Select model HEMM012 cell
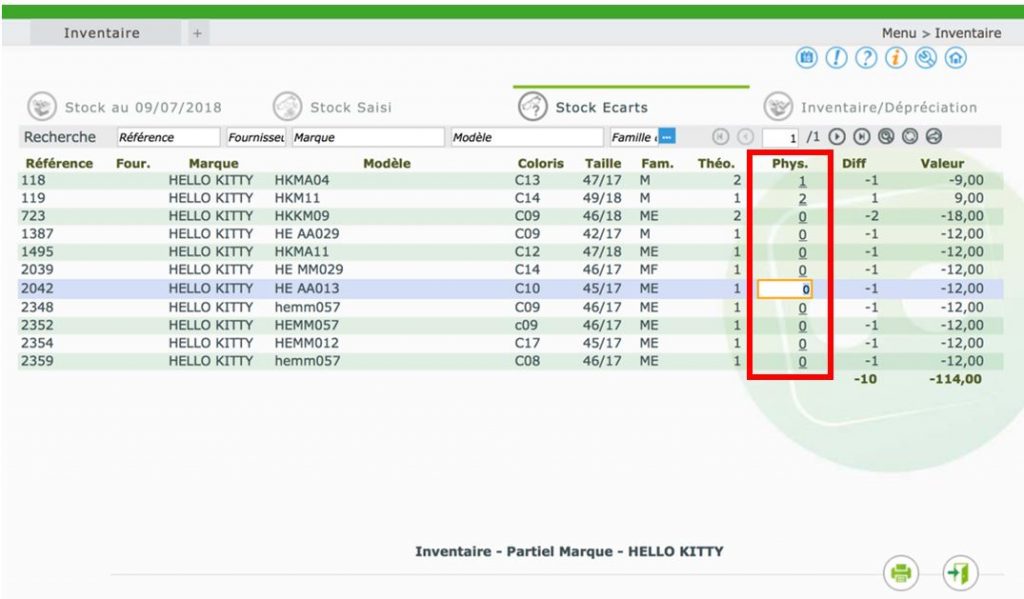 pos(306,343)
